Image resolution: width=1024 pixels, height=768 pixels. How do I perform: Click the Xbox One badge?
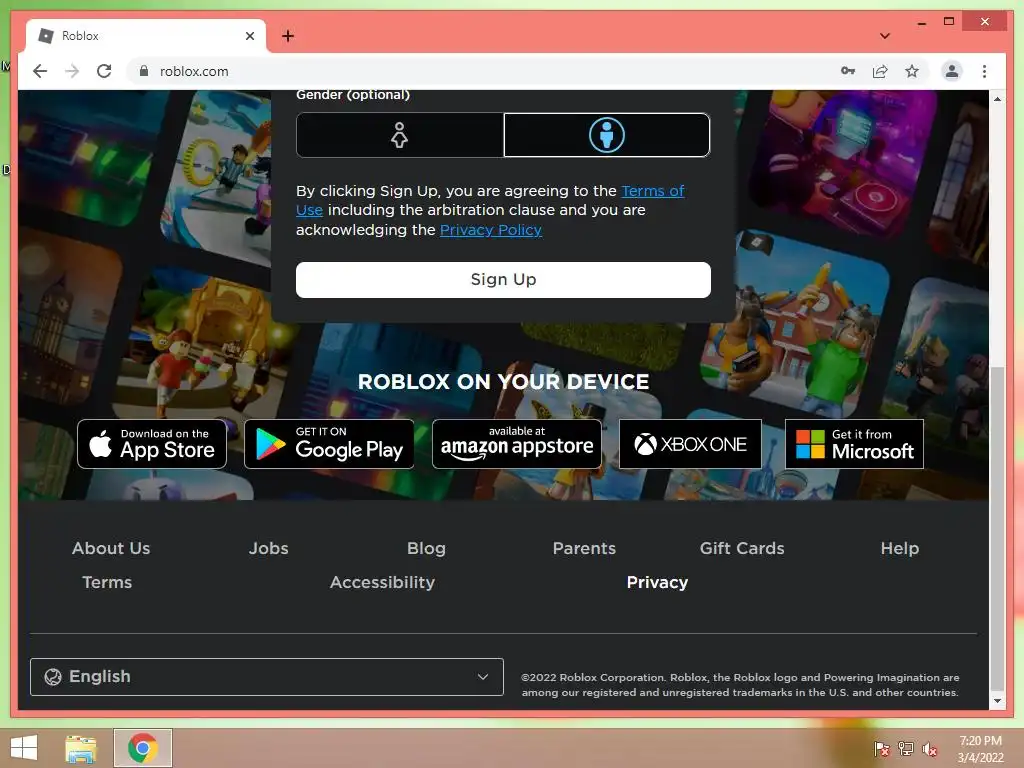(690, 444)
